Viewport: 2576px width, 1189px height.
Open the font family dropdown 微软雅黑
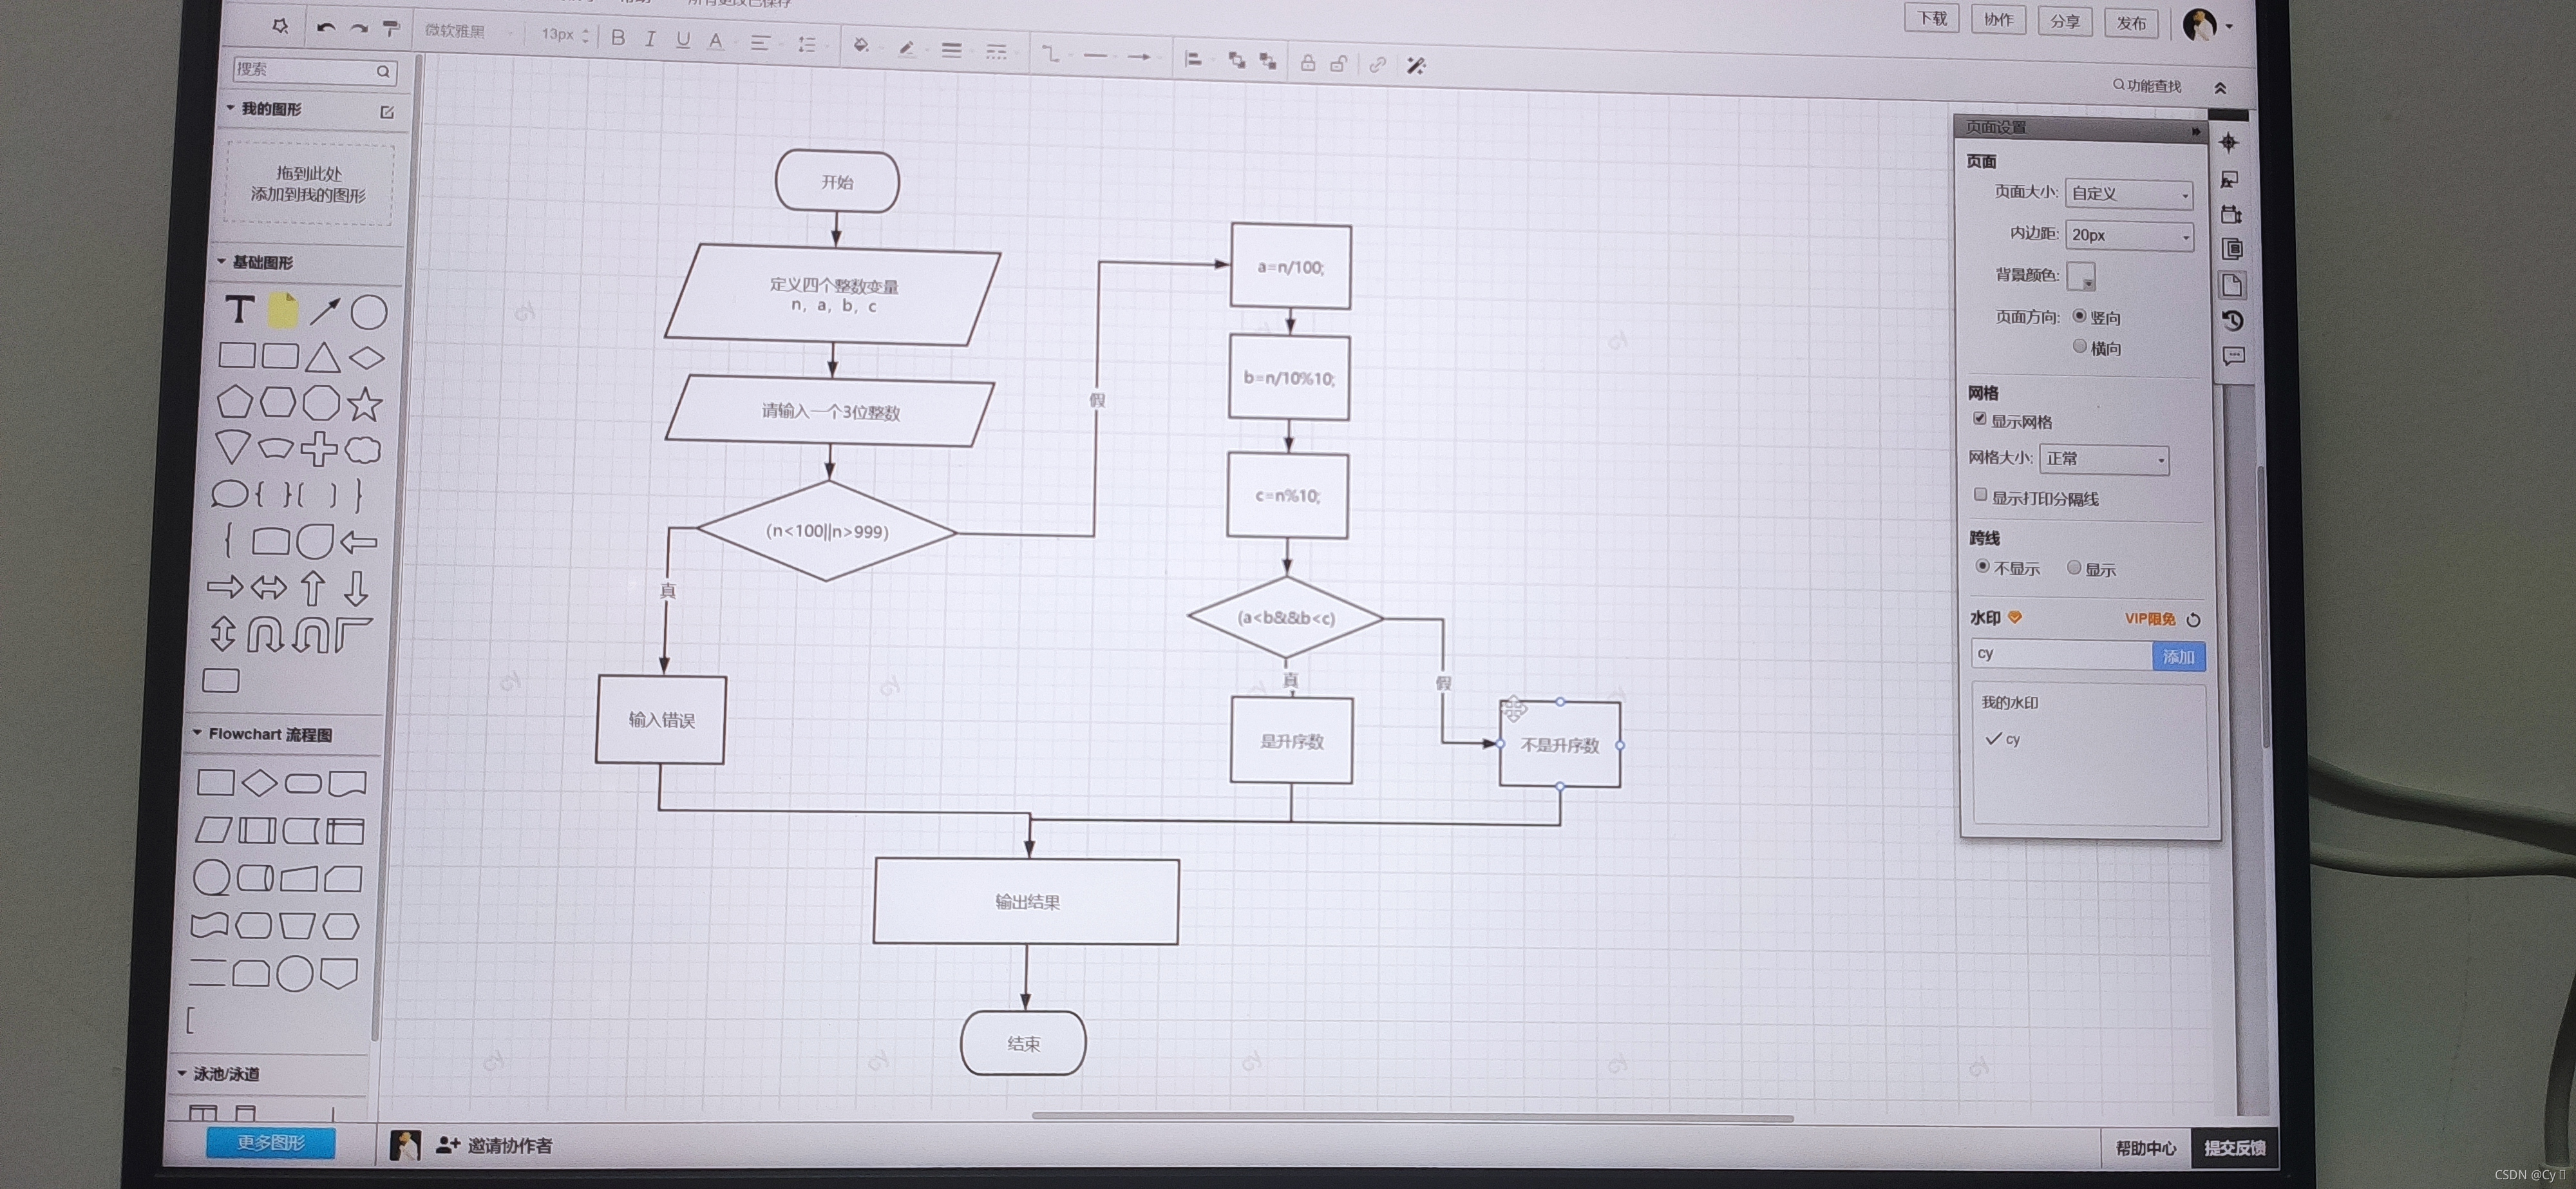coord(468,31)
